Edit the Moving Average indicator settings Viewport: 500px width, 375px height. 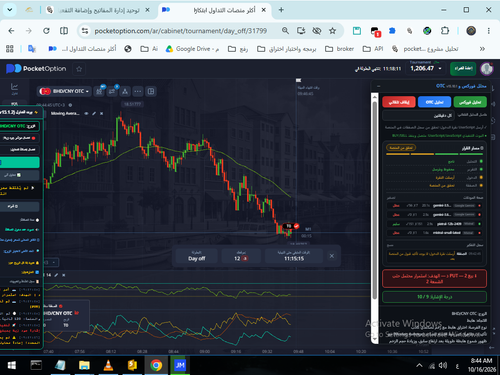tap(94, 114)
